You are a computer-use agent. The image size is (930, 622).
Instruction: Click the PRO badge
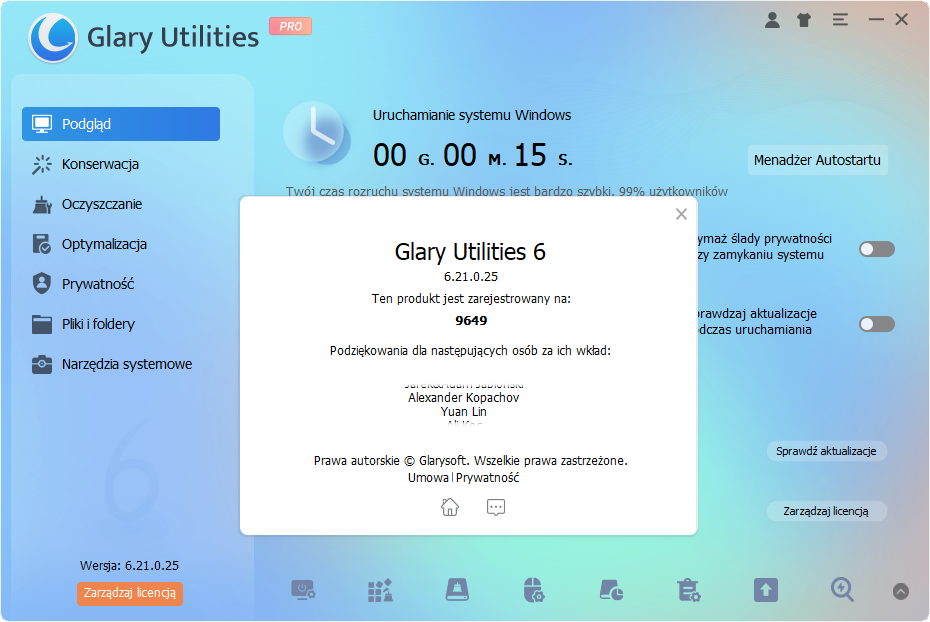coord(290,26)
